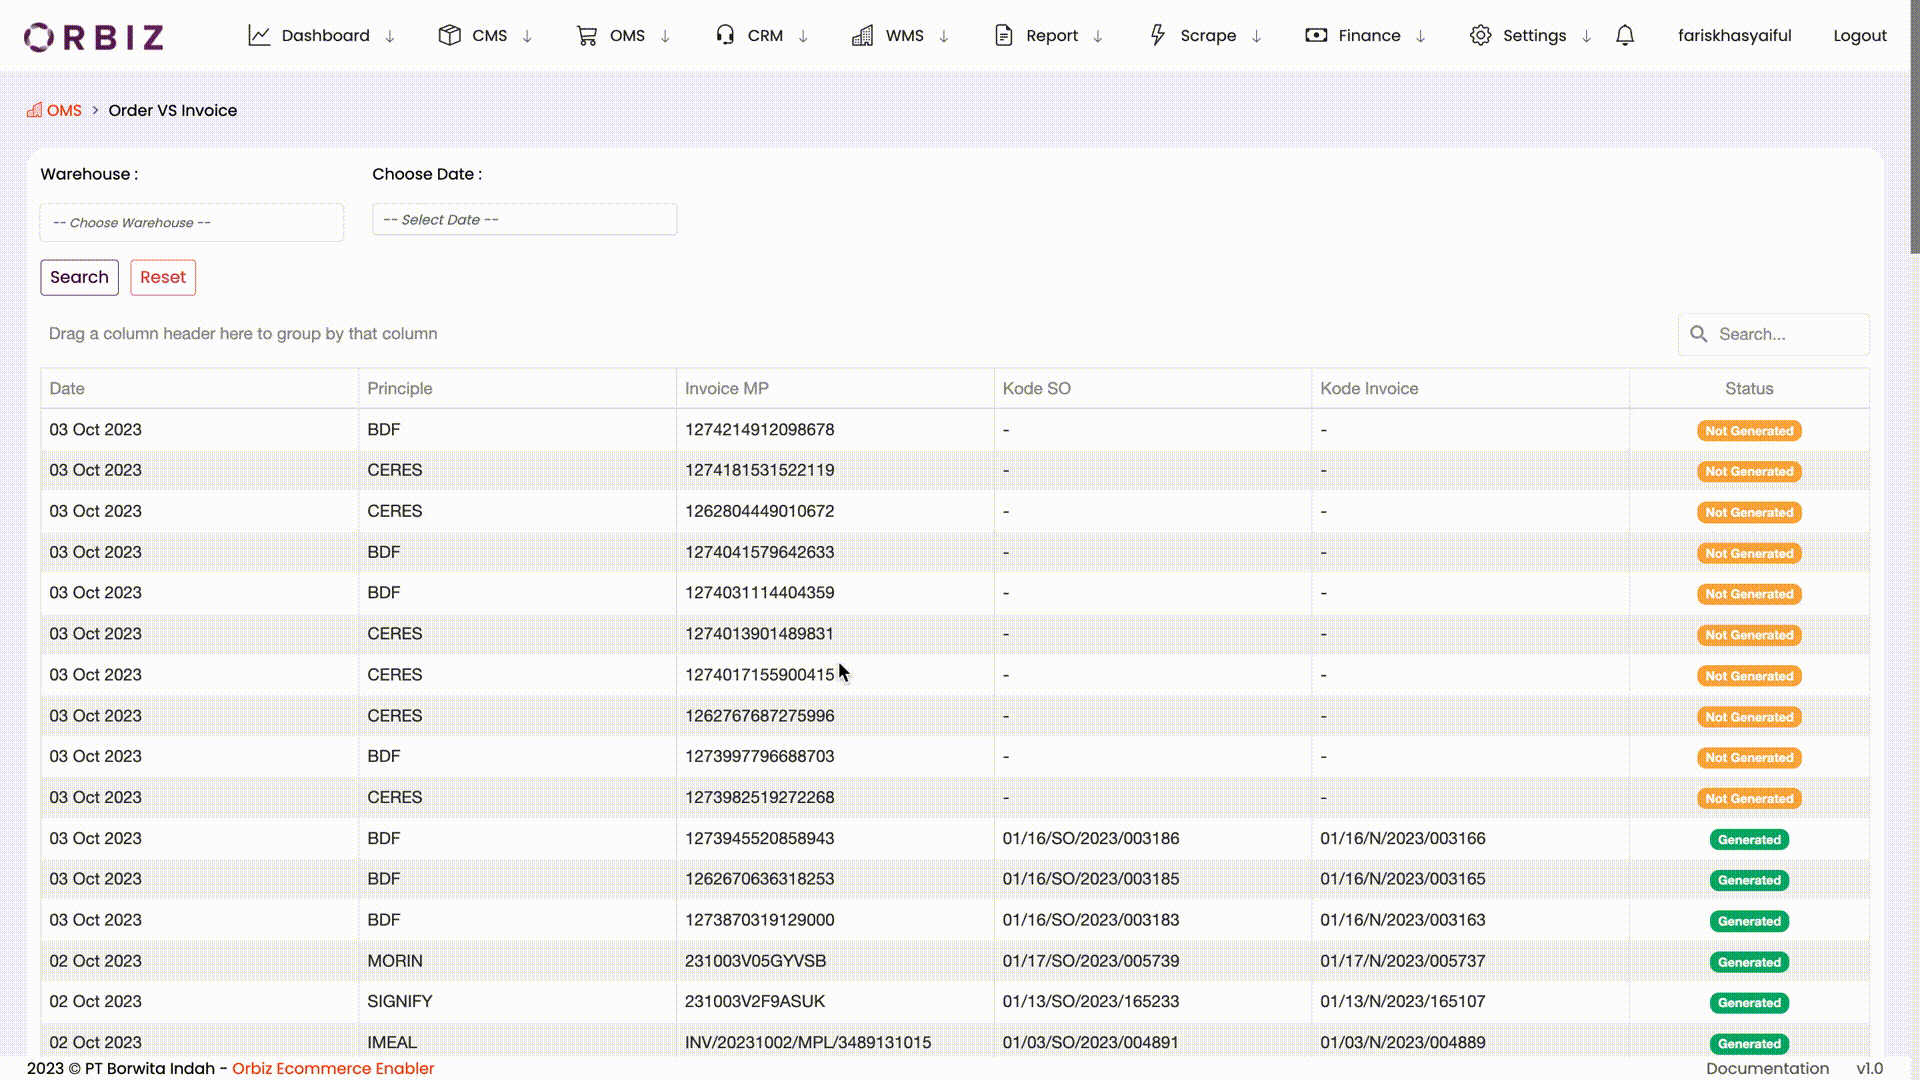Click the Select Date input field

click(x=524, y=219)
